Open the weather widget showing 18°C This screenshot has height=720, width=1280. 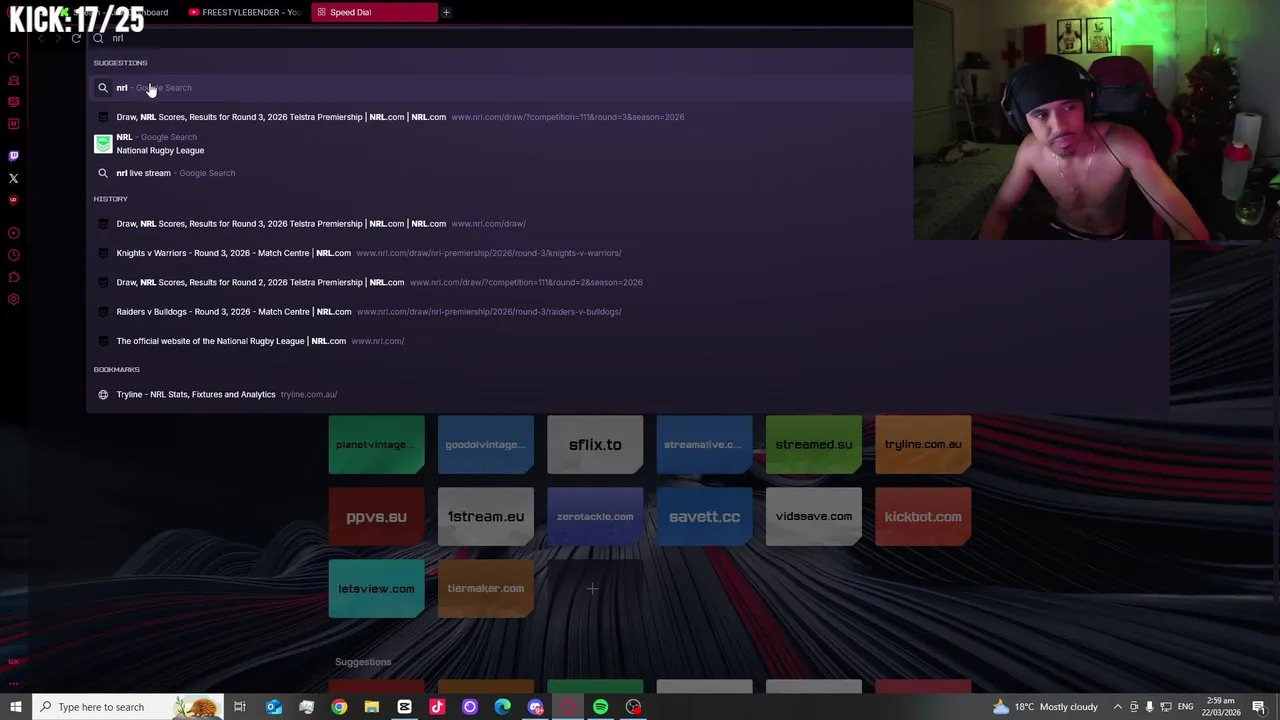[1045, 707]
